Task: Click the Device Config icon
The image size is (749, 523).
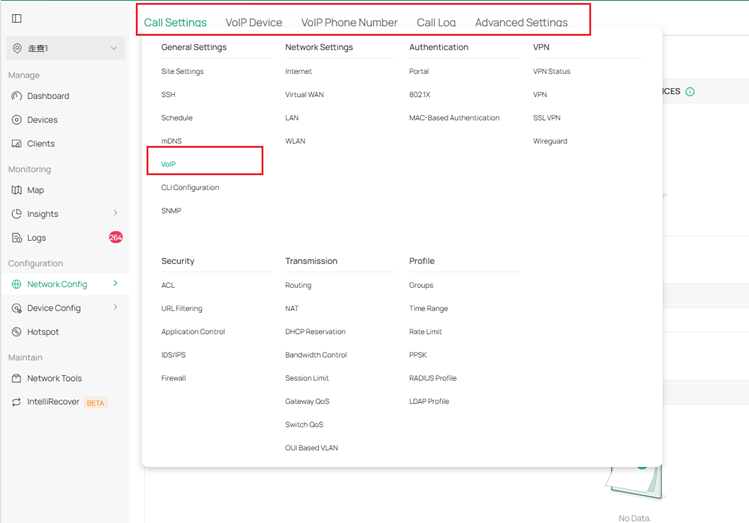Action: (17, 308)
